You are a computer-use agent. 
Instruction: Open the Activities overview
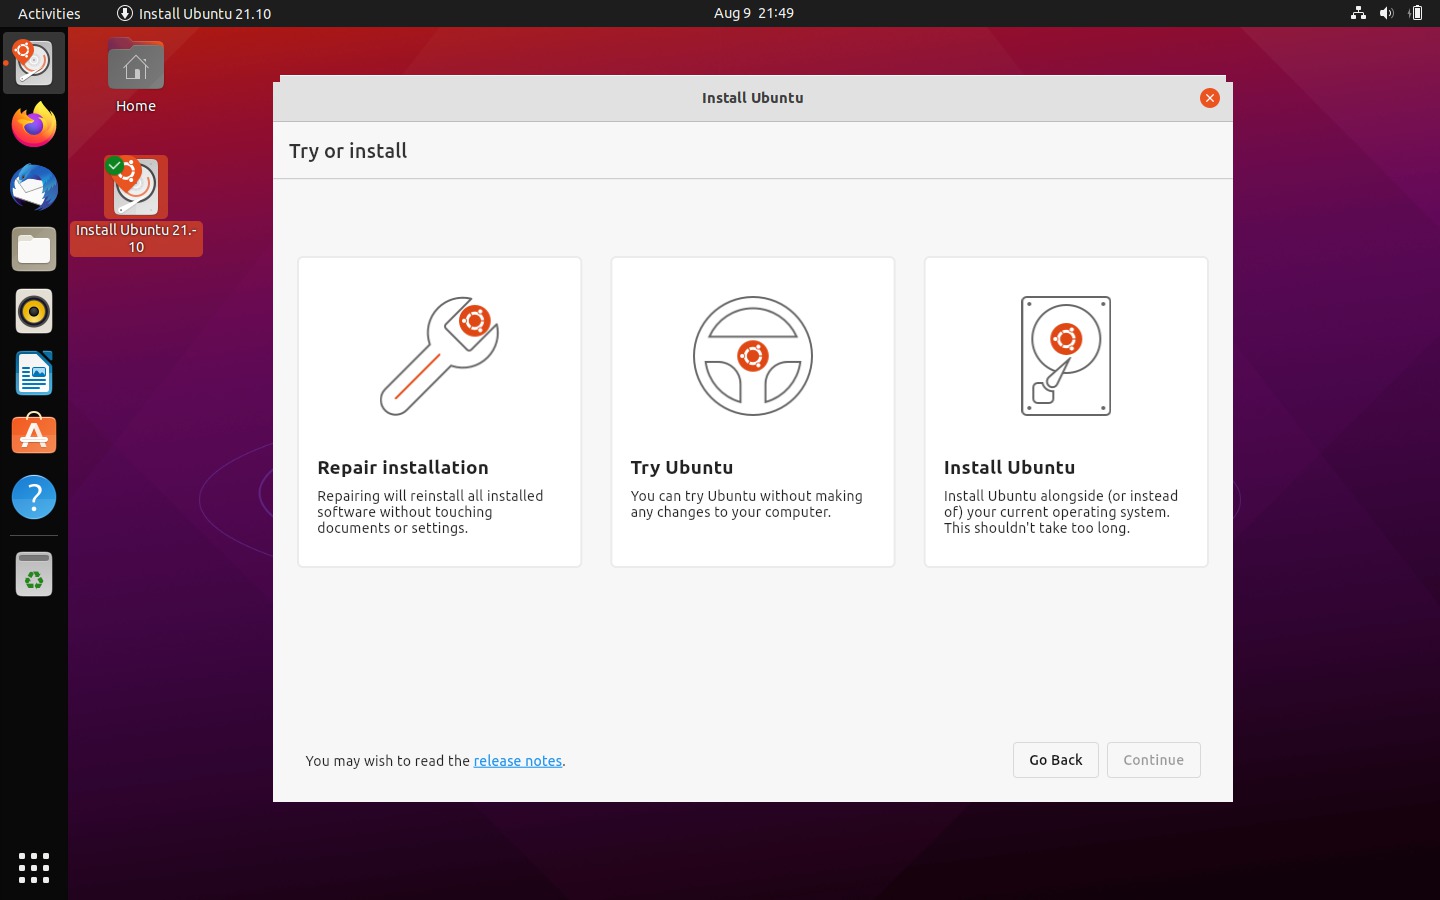pyautogui.click(x=49, y=13)
